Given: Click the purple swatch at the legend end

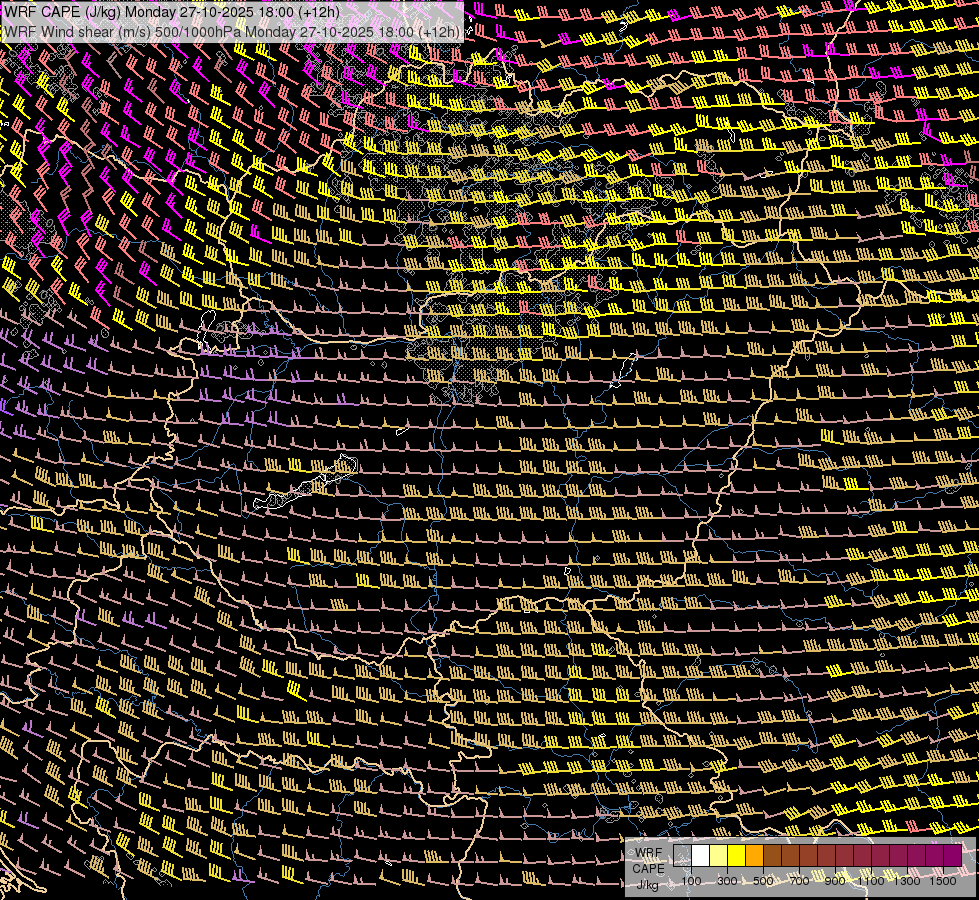Looking at the screenshot, I should tap(952, 855).
